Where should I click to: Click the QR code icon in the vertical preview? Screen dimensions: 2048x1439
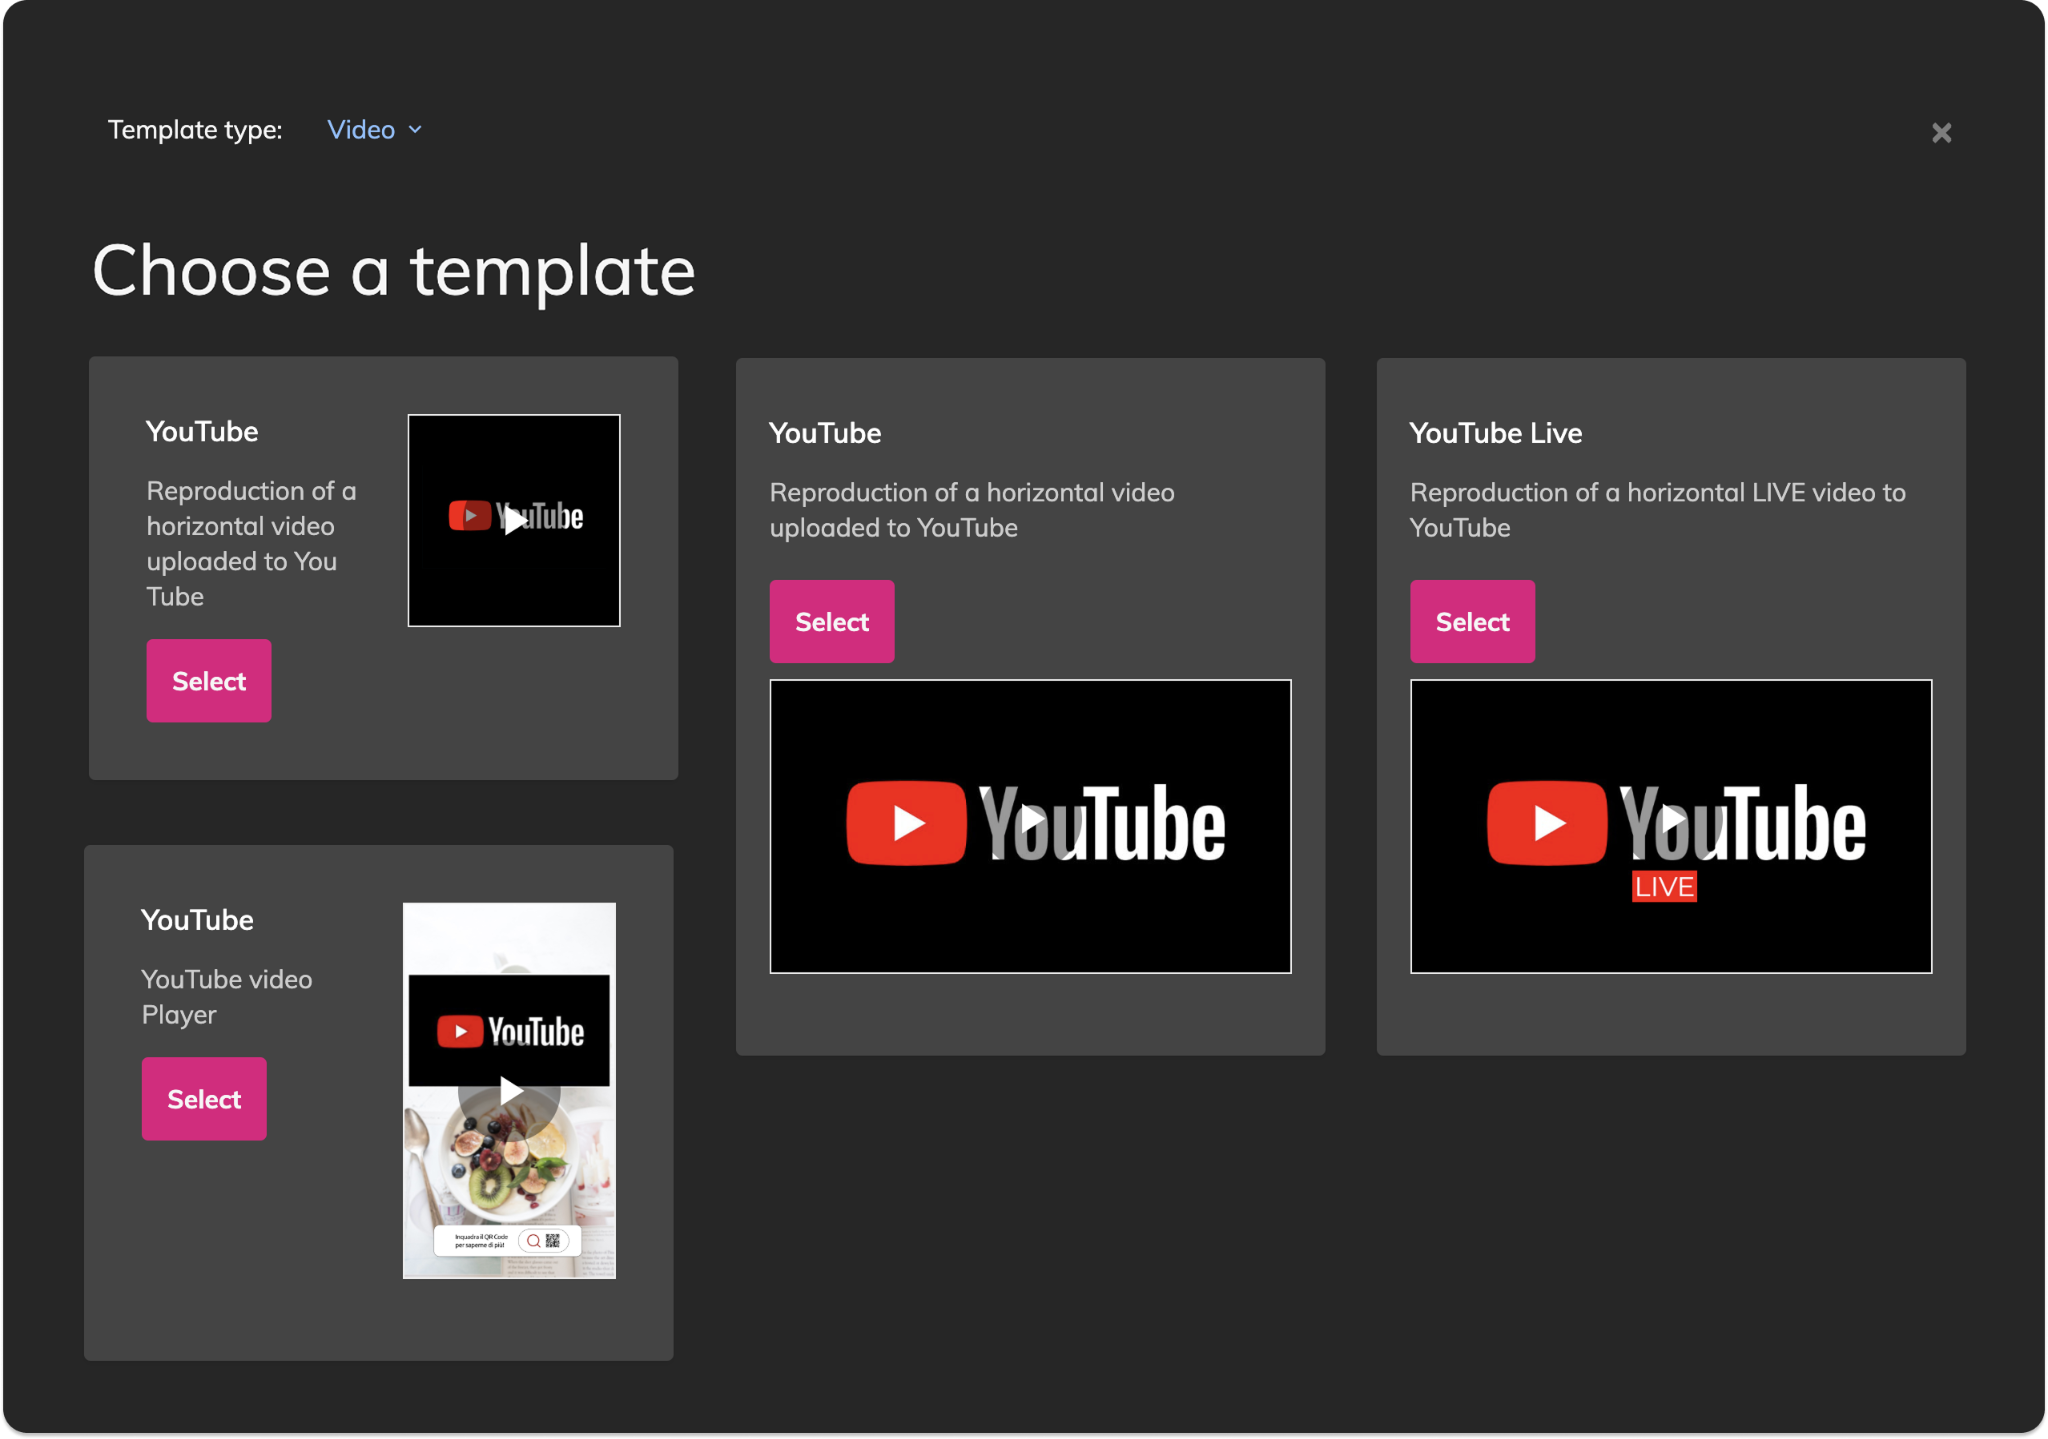[553, 1241]
